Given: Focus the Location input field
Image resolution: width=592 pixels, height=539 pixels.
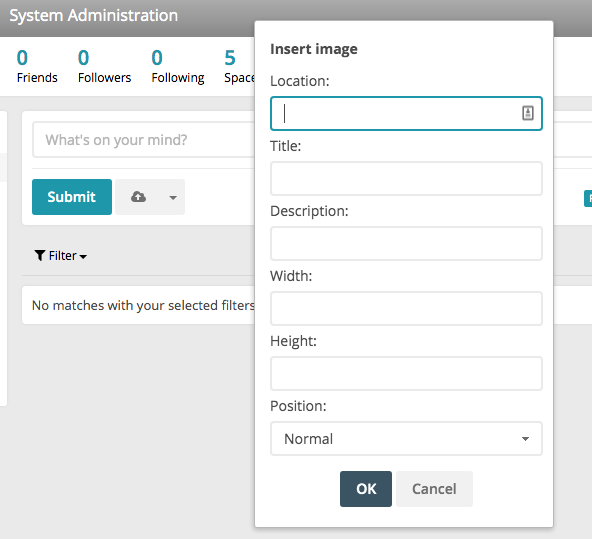Looking at the screenshot, I should [406, 113].
